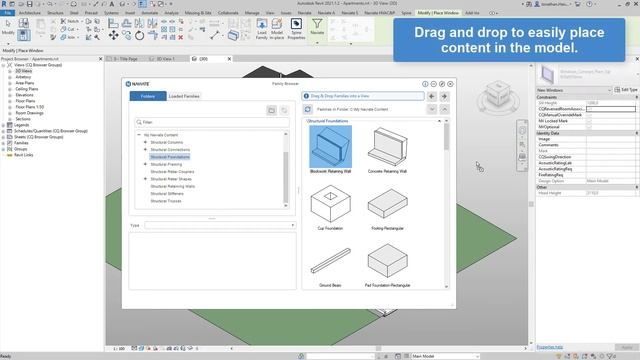Click the red Delete X icon
Viewport: 640px width, 360px height.
pyautogui.click(x=180, y=37)
